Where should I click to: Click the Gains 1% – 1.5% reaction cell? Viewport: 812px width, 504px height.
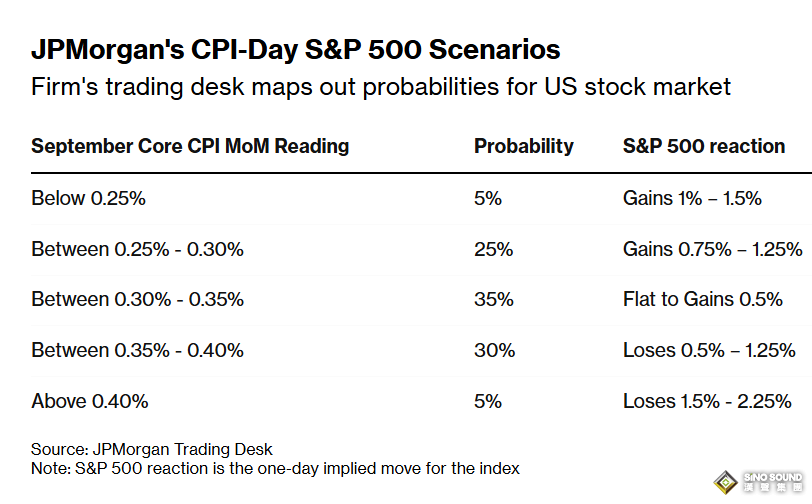[692, 198]
